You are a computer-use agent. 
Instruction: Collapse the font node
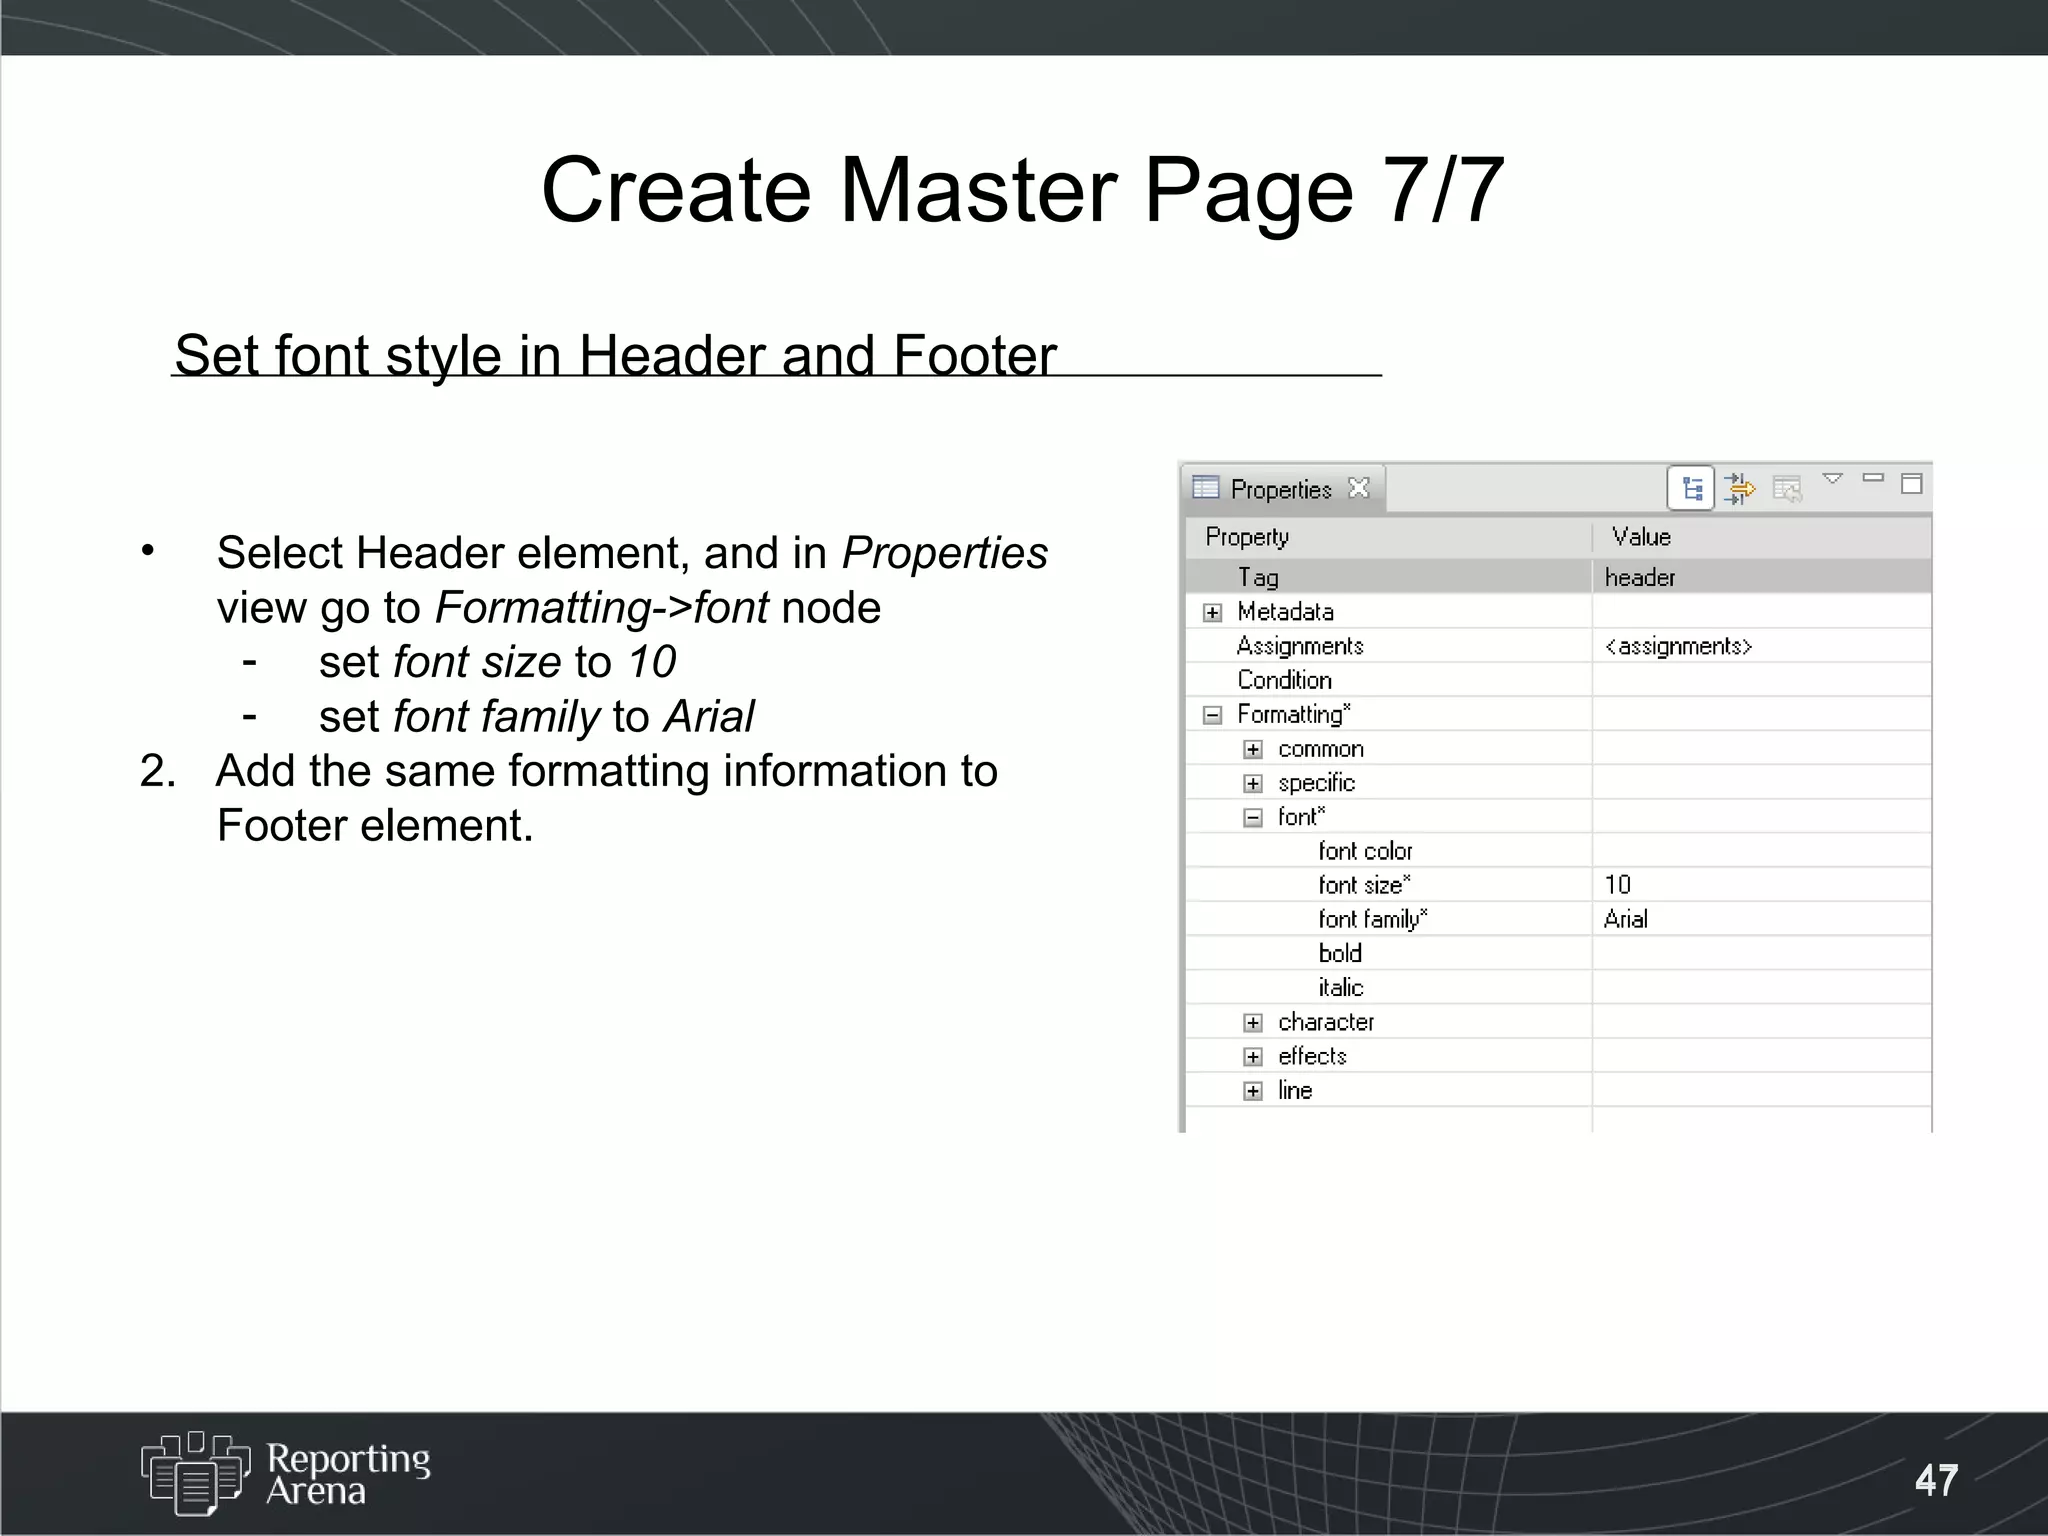(1253, 817)
